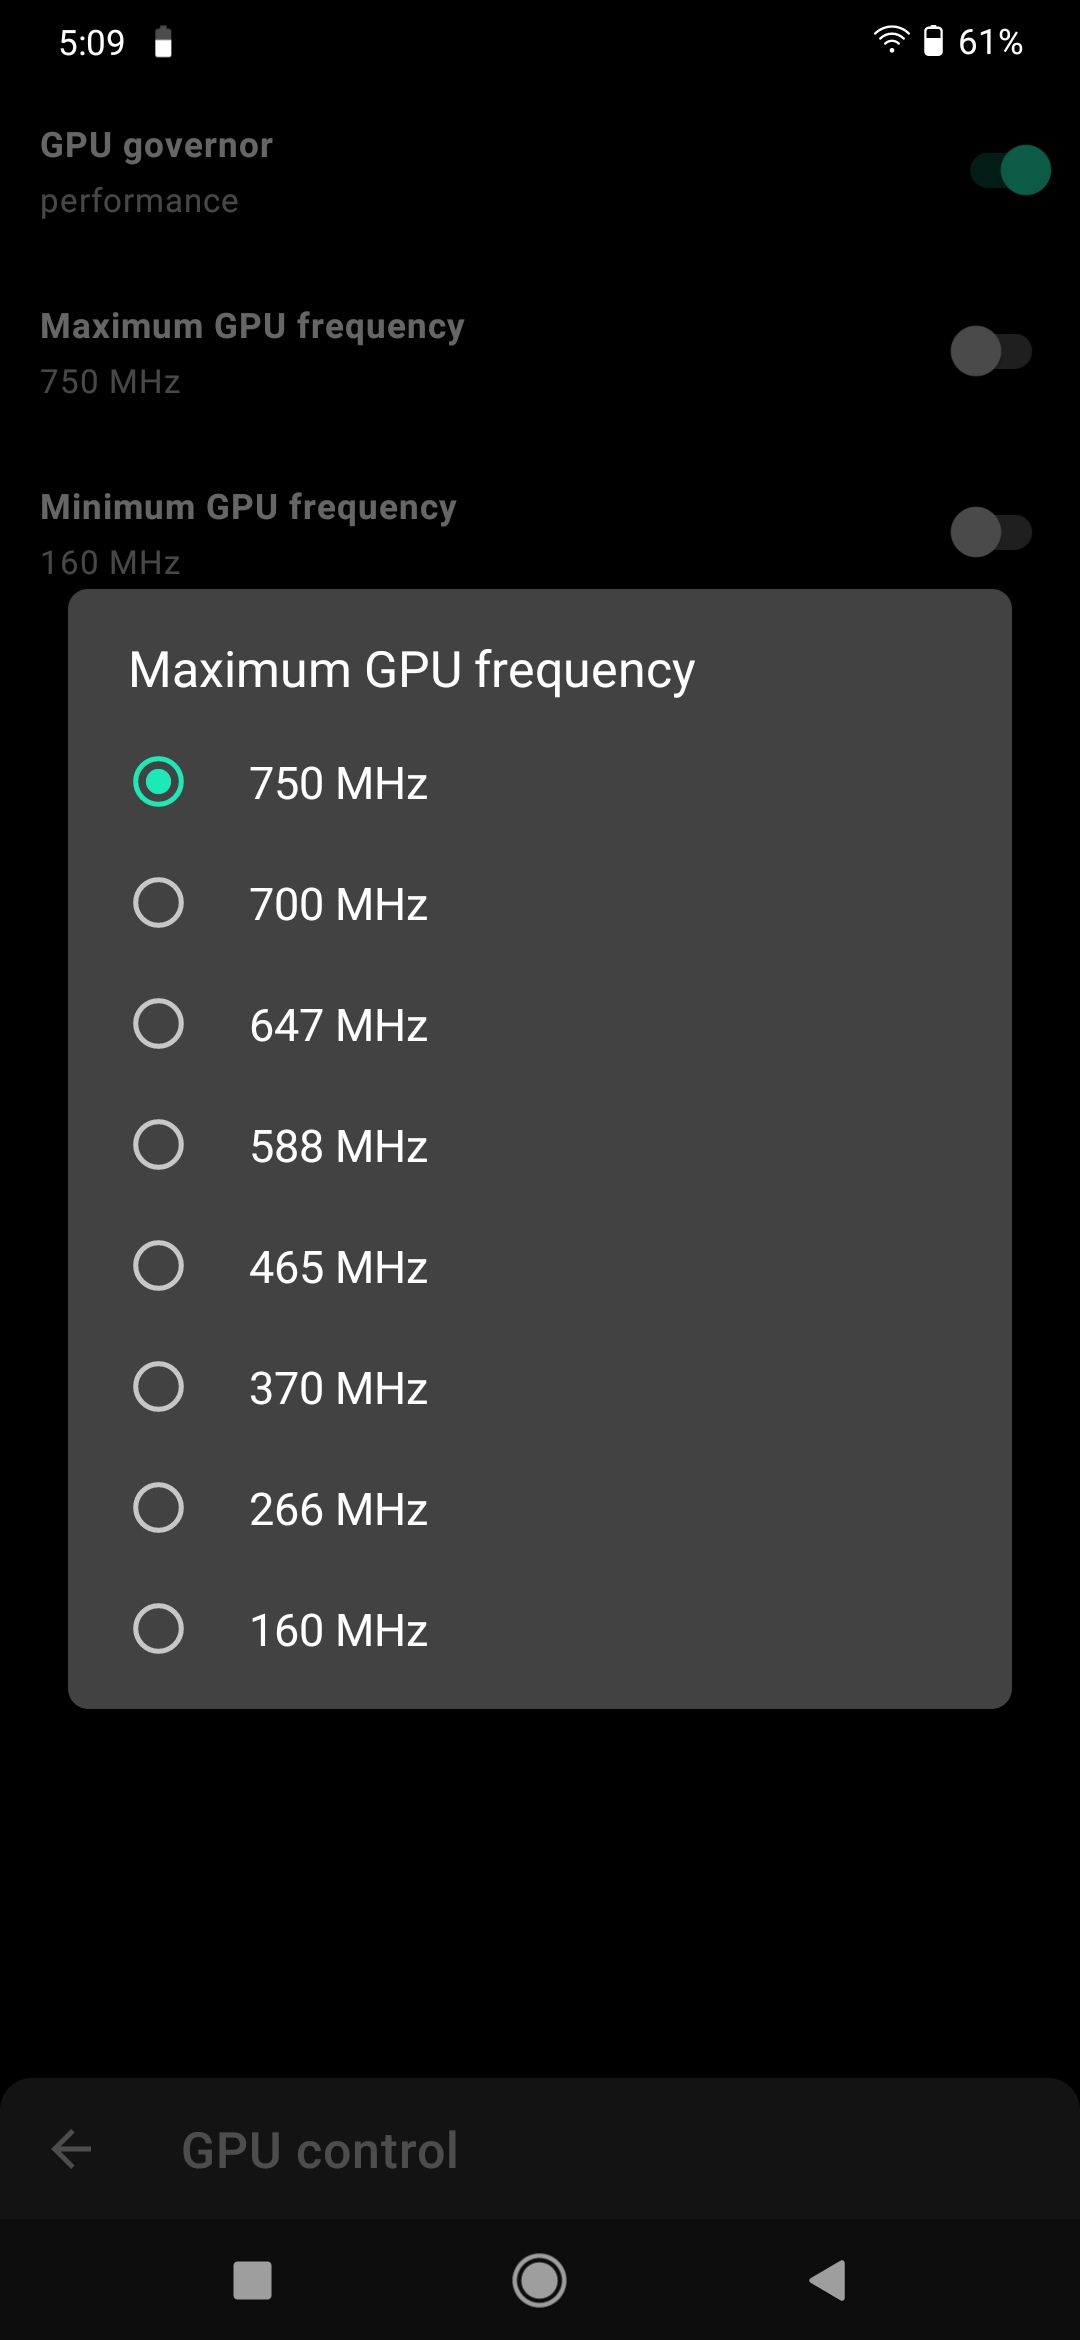The width and height of the screenshot is (1080, 2340).
Task: Toggle the GPU governor switch
Action: tap(1010, 170)
